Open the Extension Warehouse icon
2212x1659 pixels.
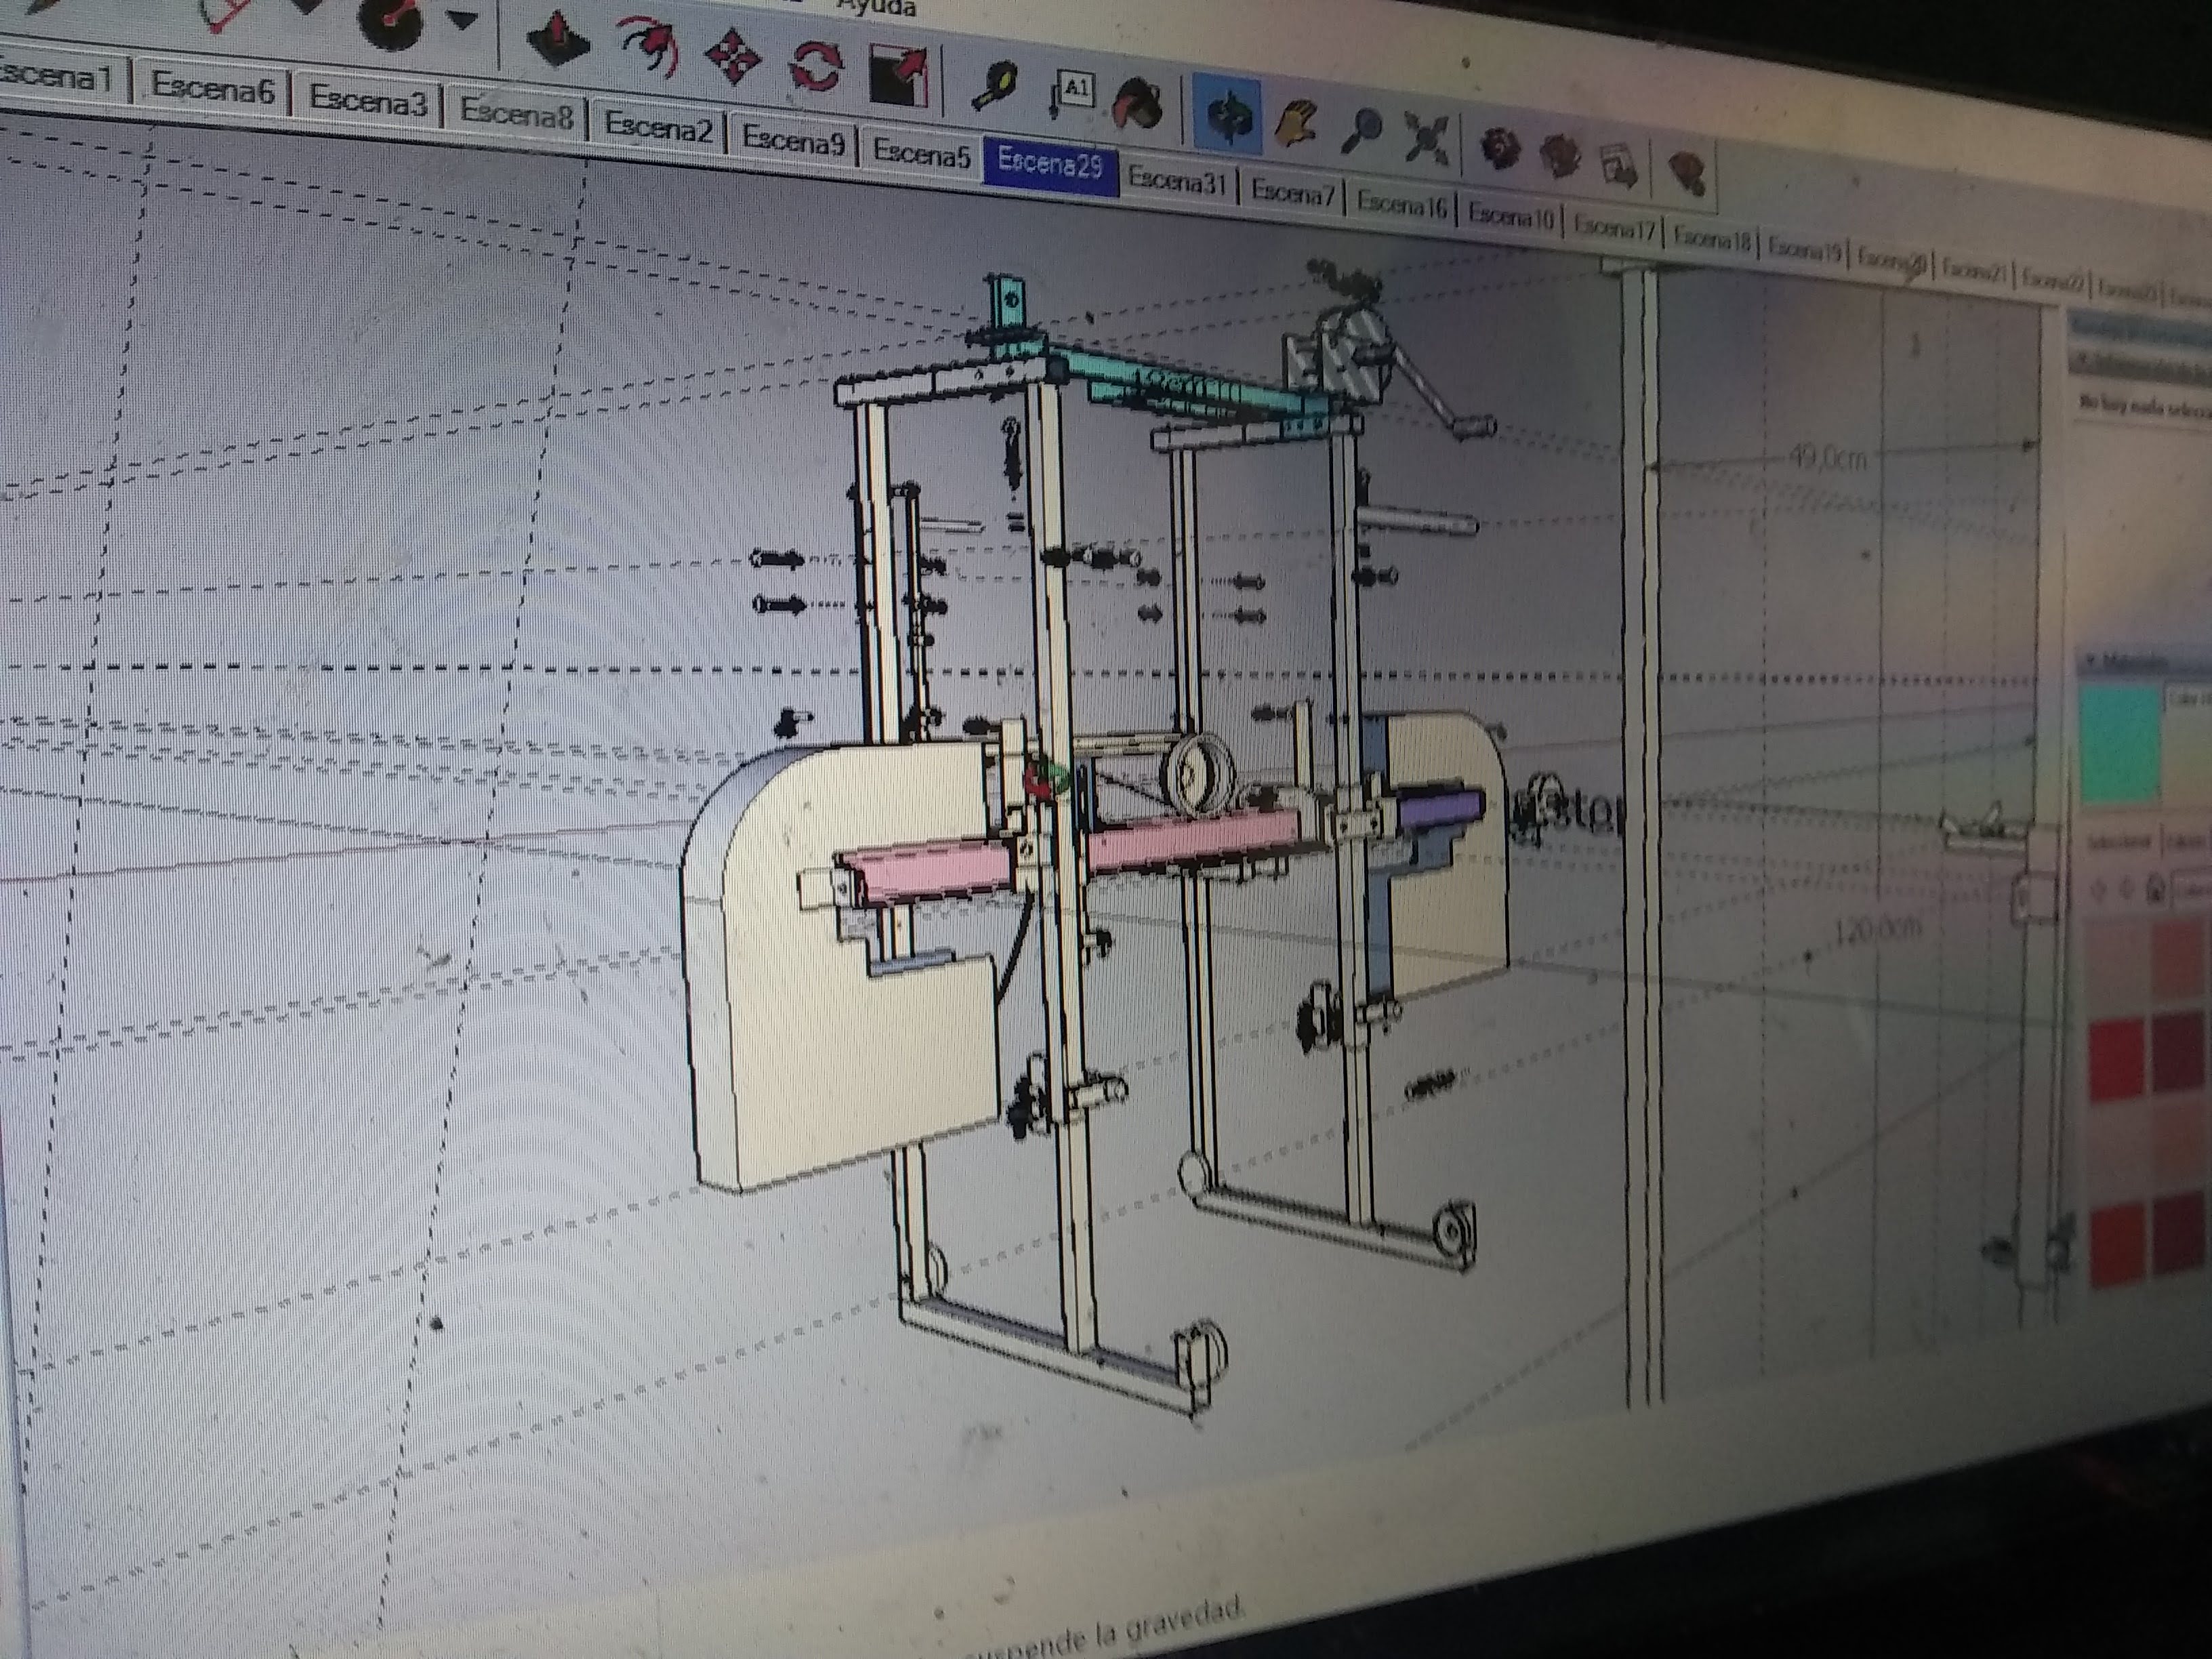(1688, 172)
